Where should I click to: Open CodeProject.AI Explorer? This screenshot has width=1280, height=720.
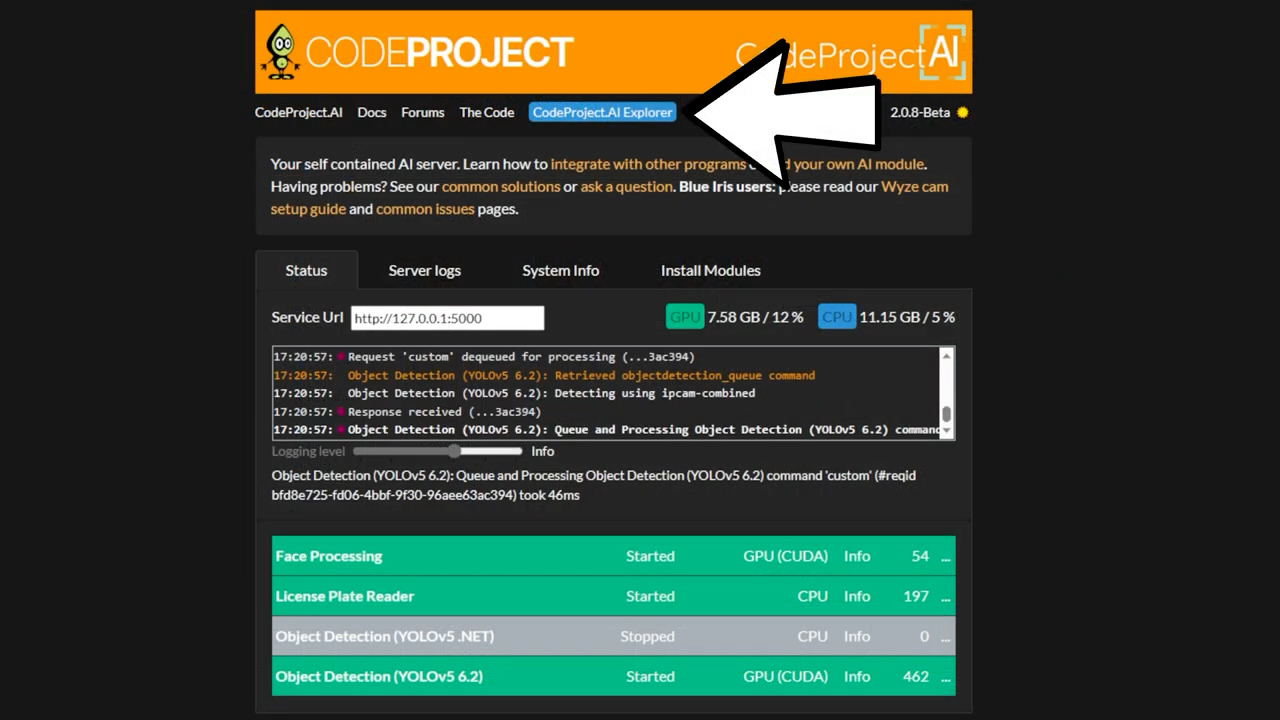pyautogui.click(x=602, y=112)
